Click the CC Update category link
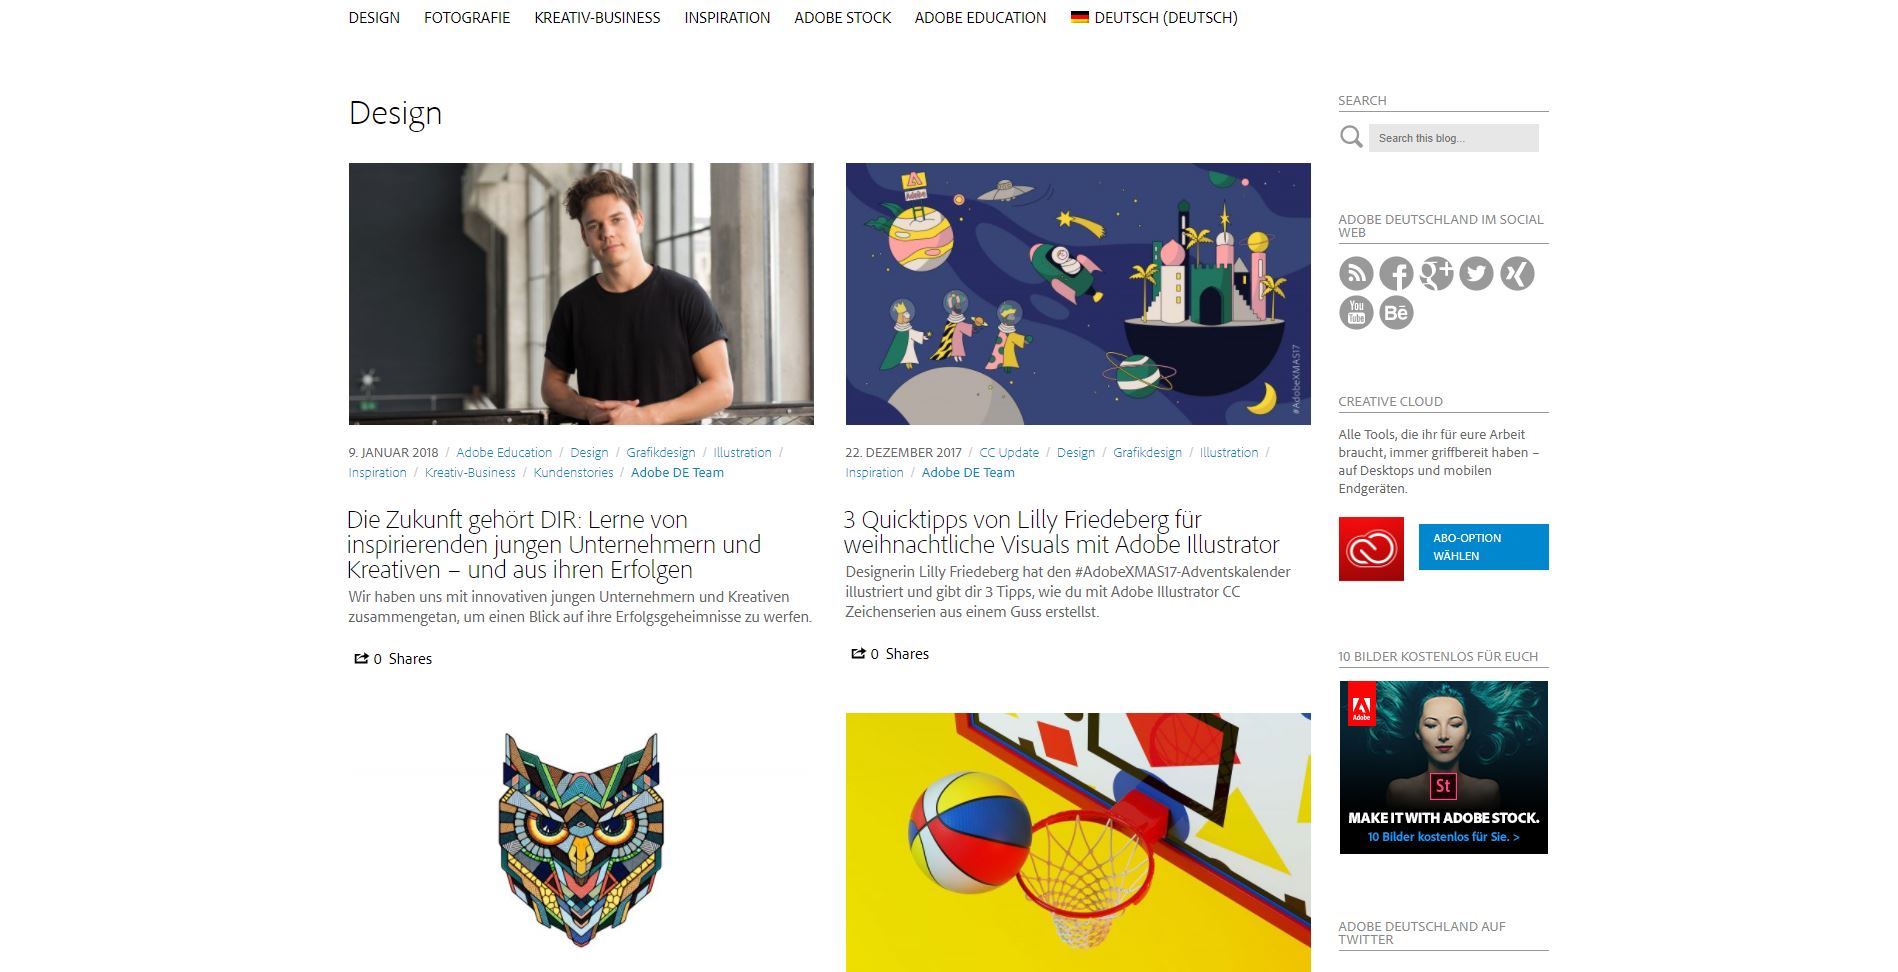 click(x=1009, y=452)
